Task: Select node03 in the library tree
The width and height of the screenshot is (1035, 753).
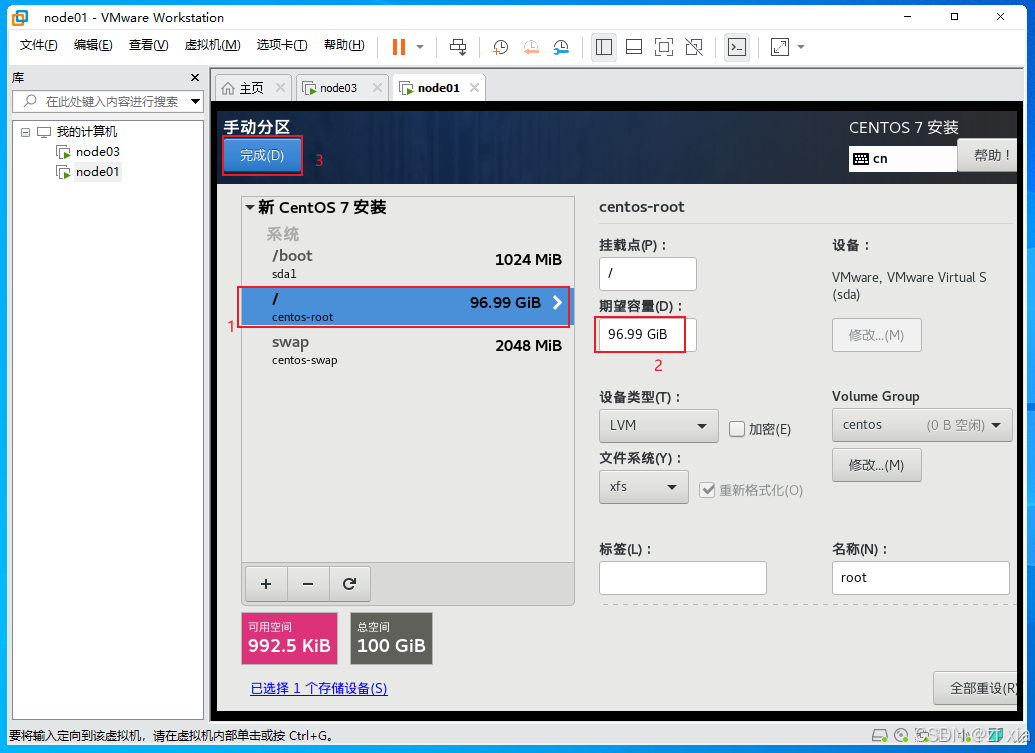Action: 88,152
